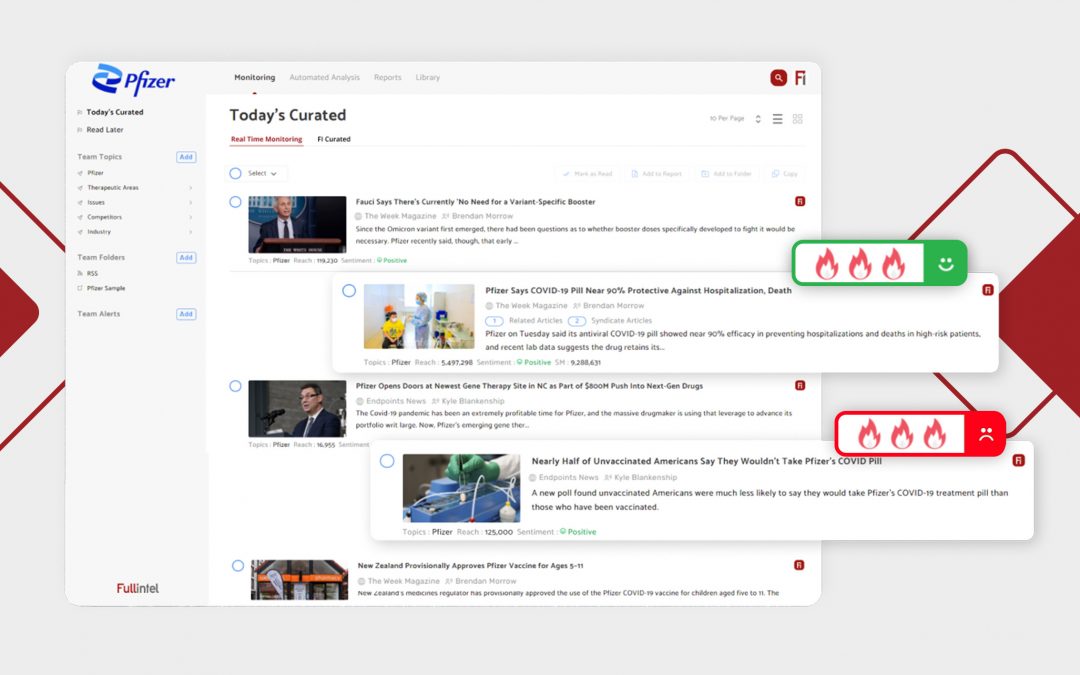Click the Fullintel logo in sidebar
The image size is (1080, 675).
[x=137, y=588]
